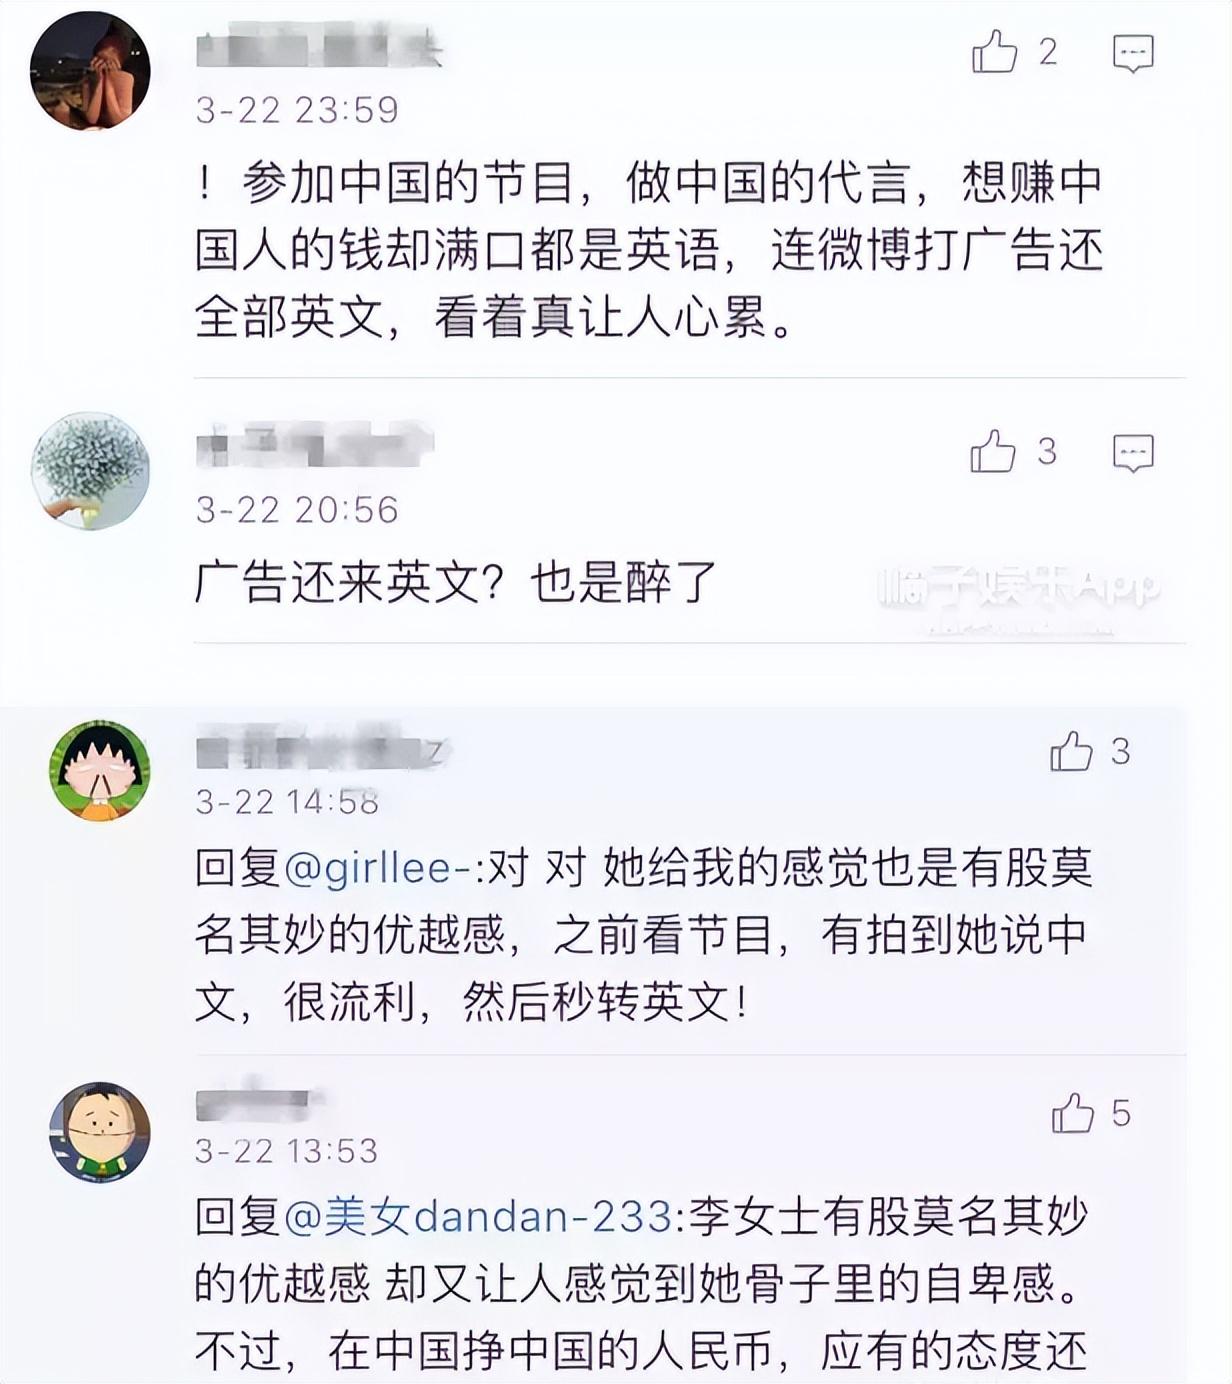This screenshot has height=1384, width=1232.
Task: Click the comment text 广告还来英文？也是醉了
Action: coord(456,582)
